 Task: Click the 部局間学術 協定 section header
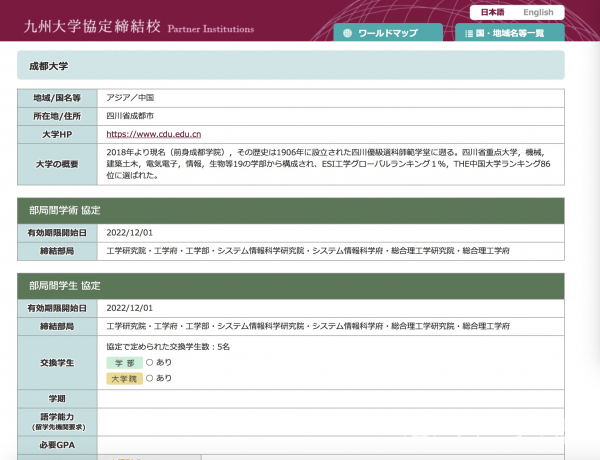click(x=291, y=210)
